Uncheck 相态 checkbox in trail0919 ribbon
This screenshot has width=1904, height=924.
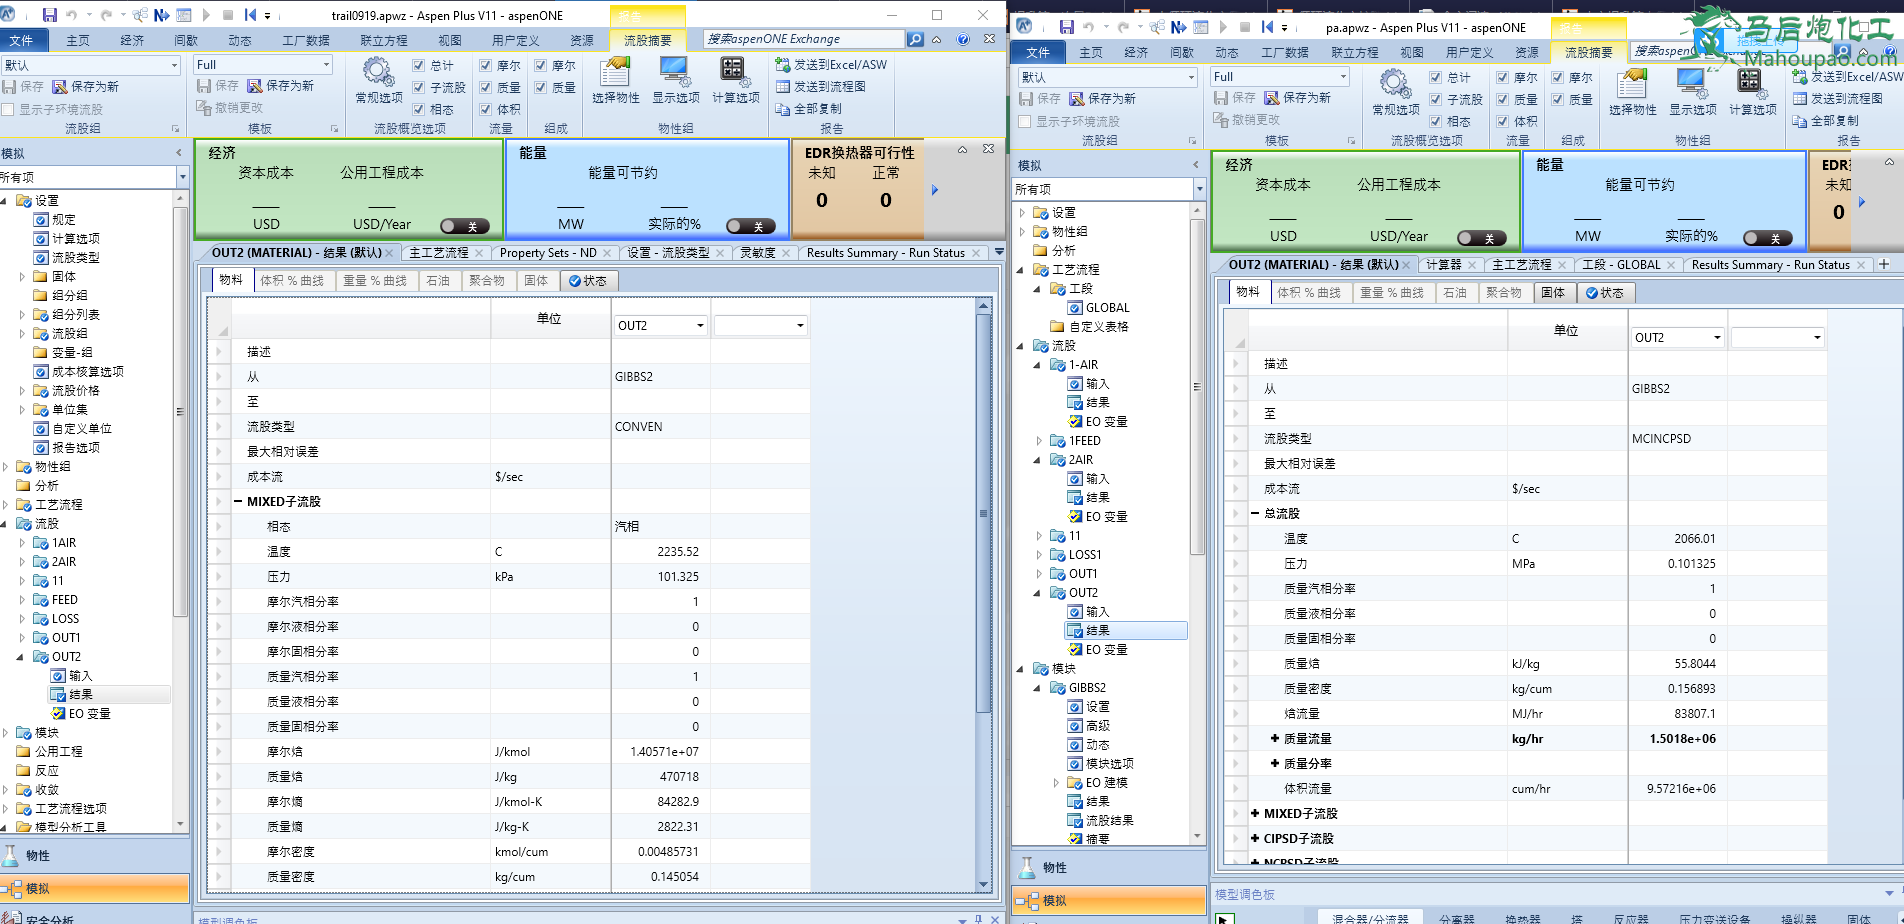pyautogui.click(x=419, y=109)
